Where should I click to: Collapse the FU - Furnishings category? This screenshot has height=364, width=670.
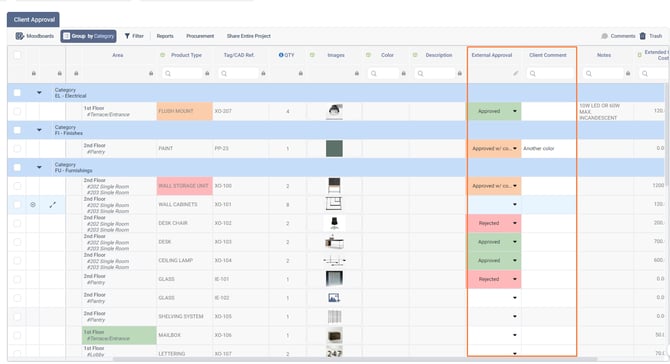tap(39, 167)
